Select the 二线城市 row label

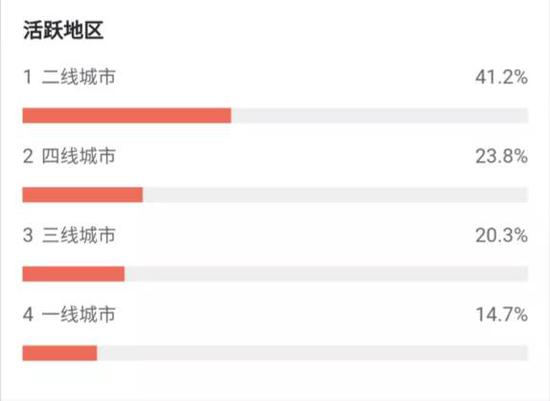79,77
